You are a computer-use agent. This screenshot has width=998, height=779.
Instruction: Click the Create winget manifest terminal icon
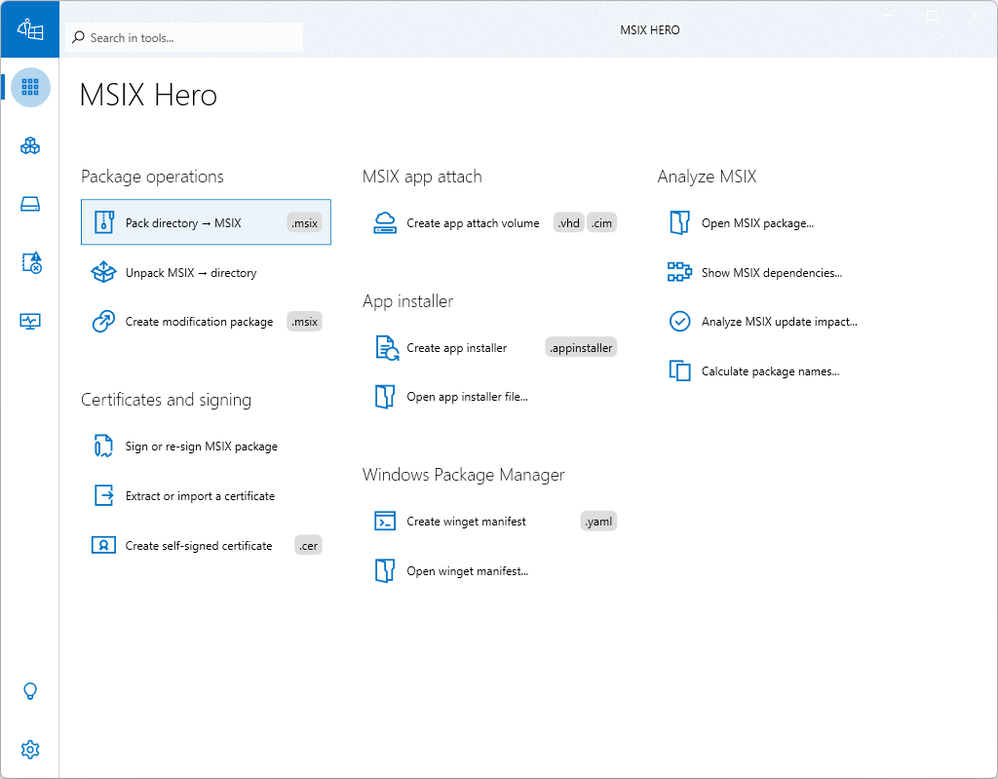point(385,521)
